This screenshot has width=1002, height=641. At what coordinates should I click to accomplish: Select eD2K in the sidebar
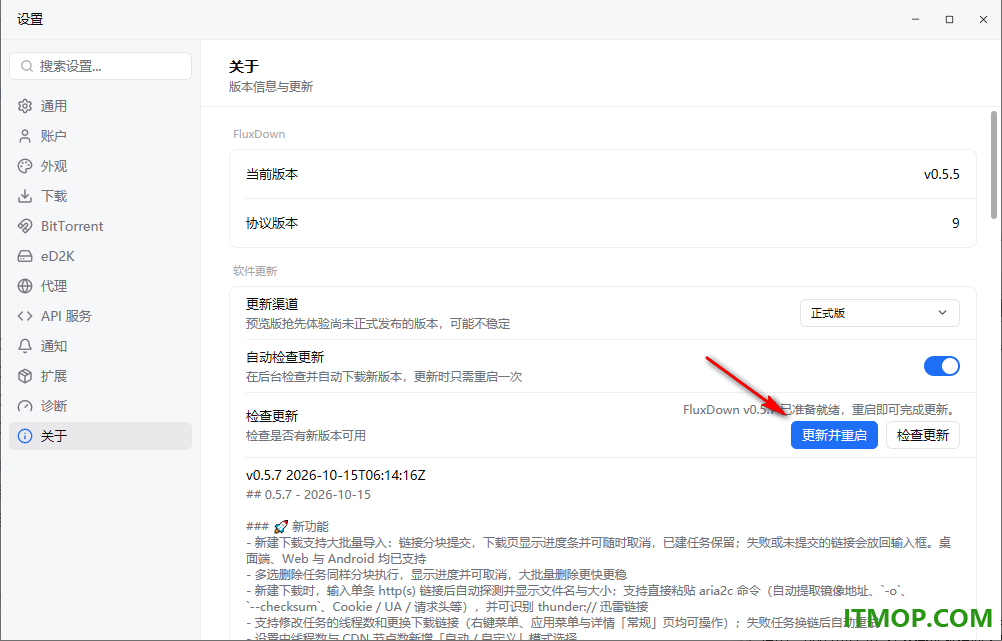pos(100,256)
